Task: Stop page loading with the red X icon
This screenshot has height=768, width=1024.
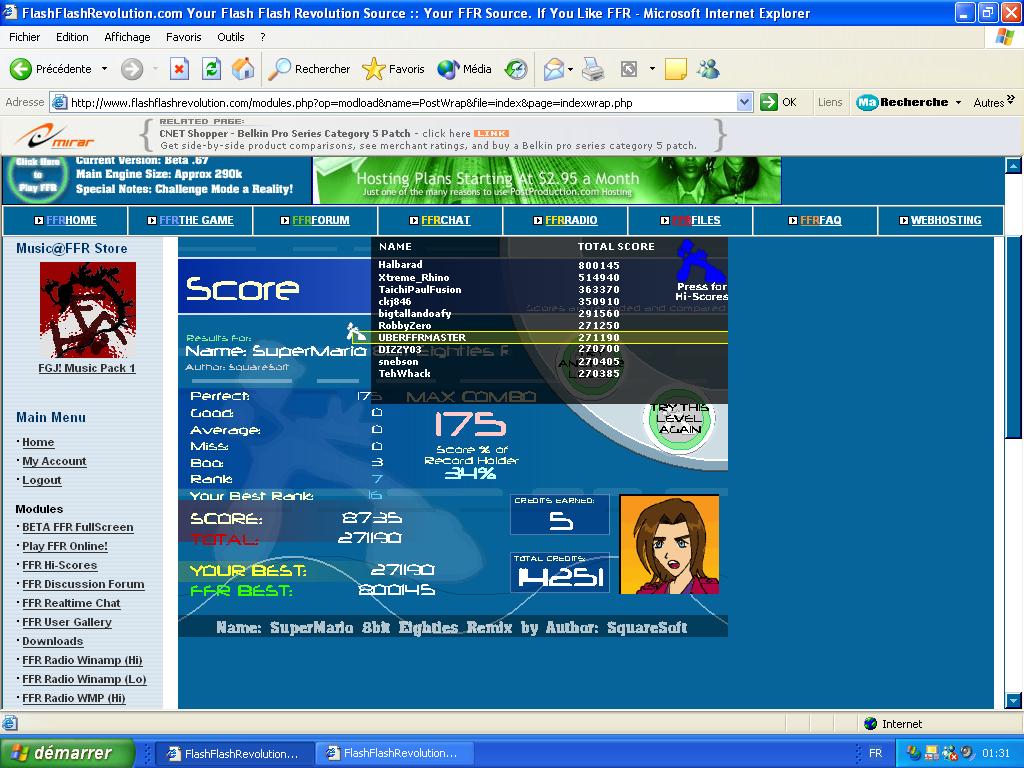Action: pyautogui.click(x=180, y=69)
